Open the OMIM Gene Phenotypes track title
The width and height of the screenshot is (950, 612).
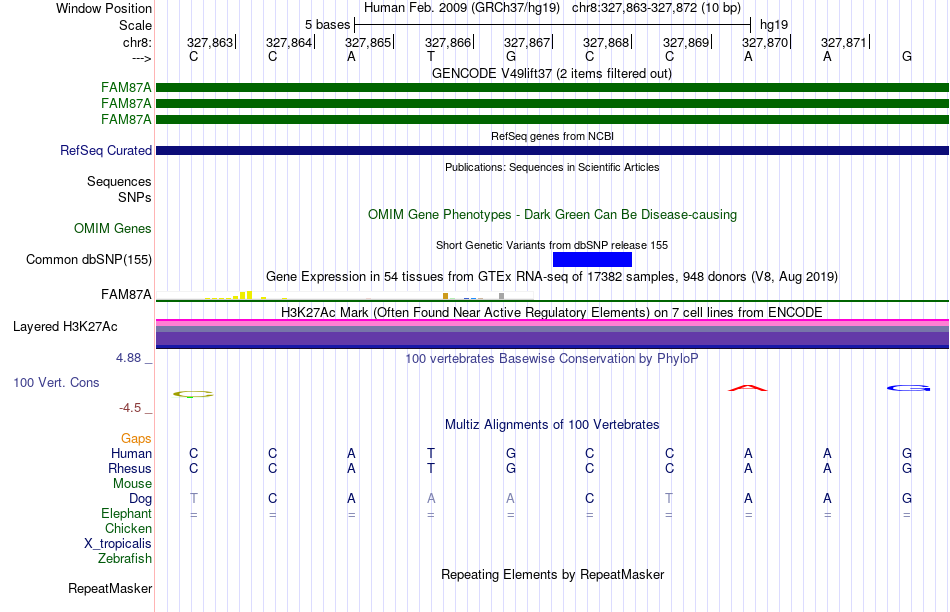[552, 215]
